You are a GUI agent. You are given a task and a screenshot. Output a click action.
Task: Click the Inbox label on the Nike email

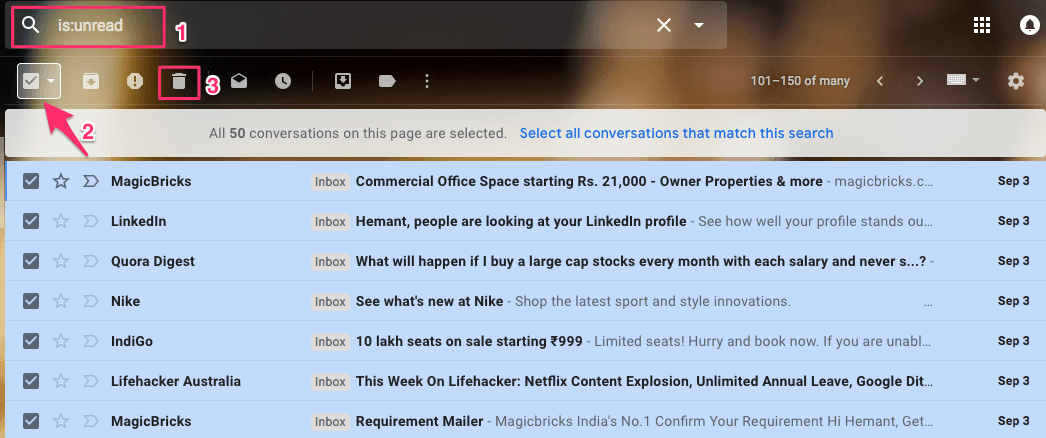(330, 301)
